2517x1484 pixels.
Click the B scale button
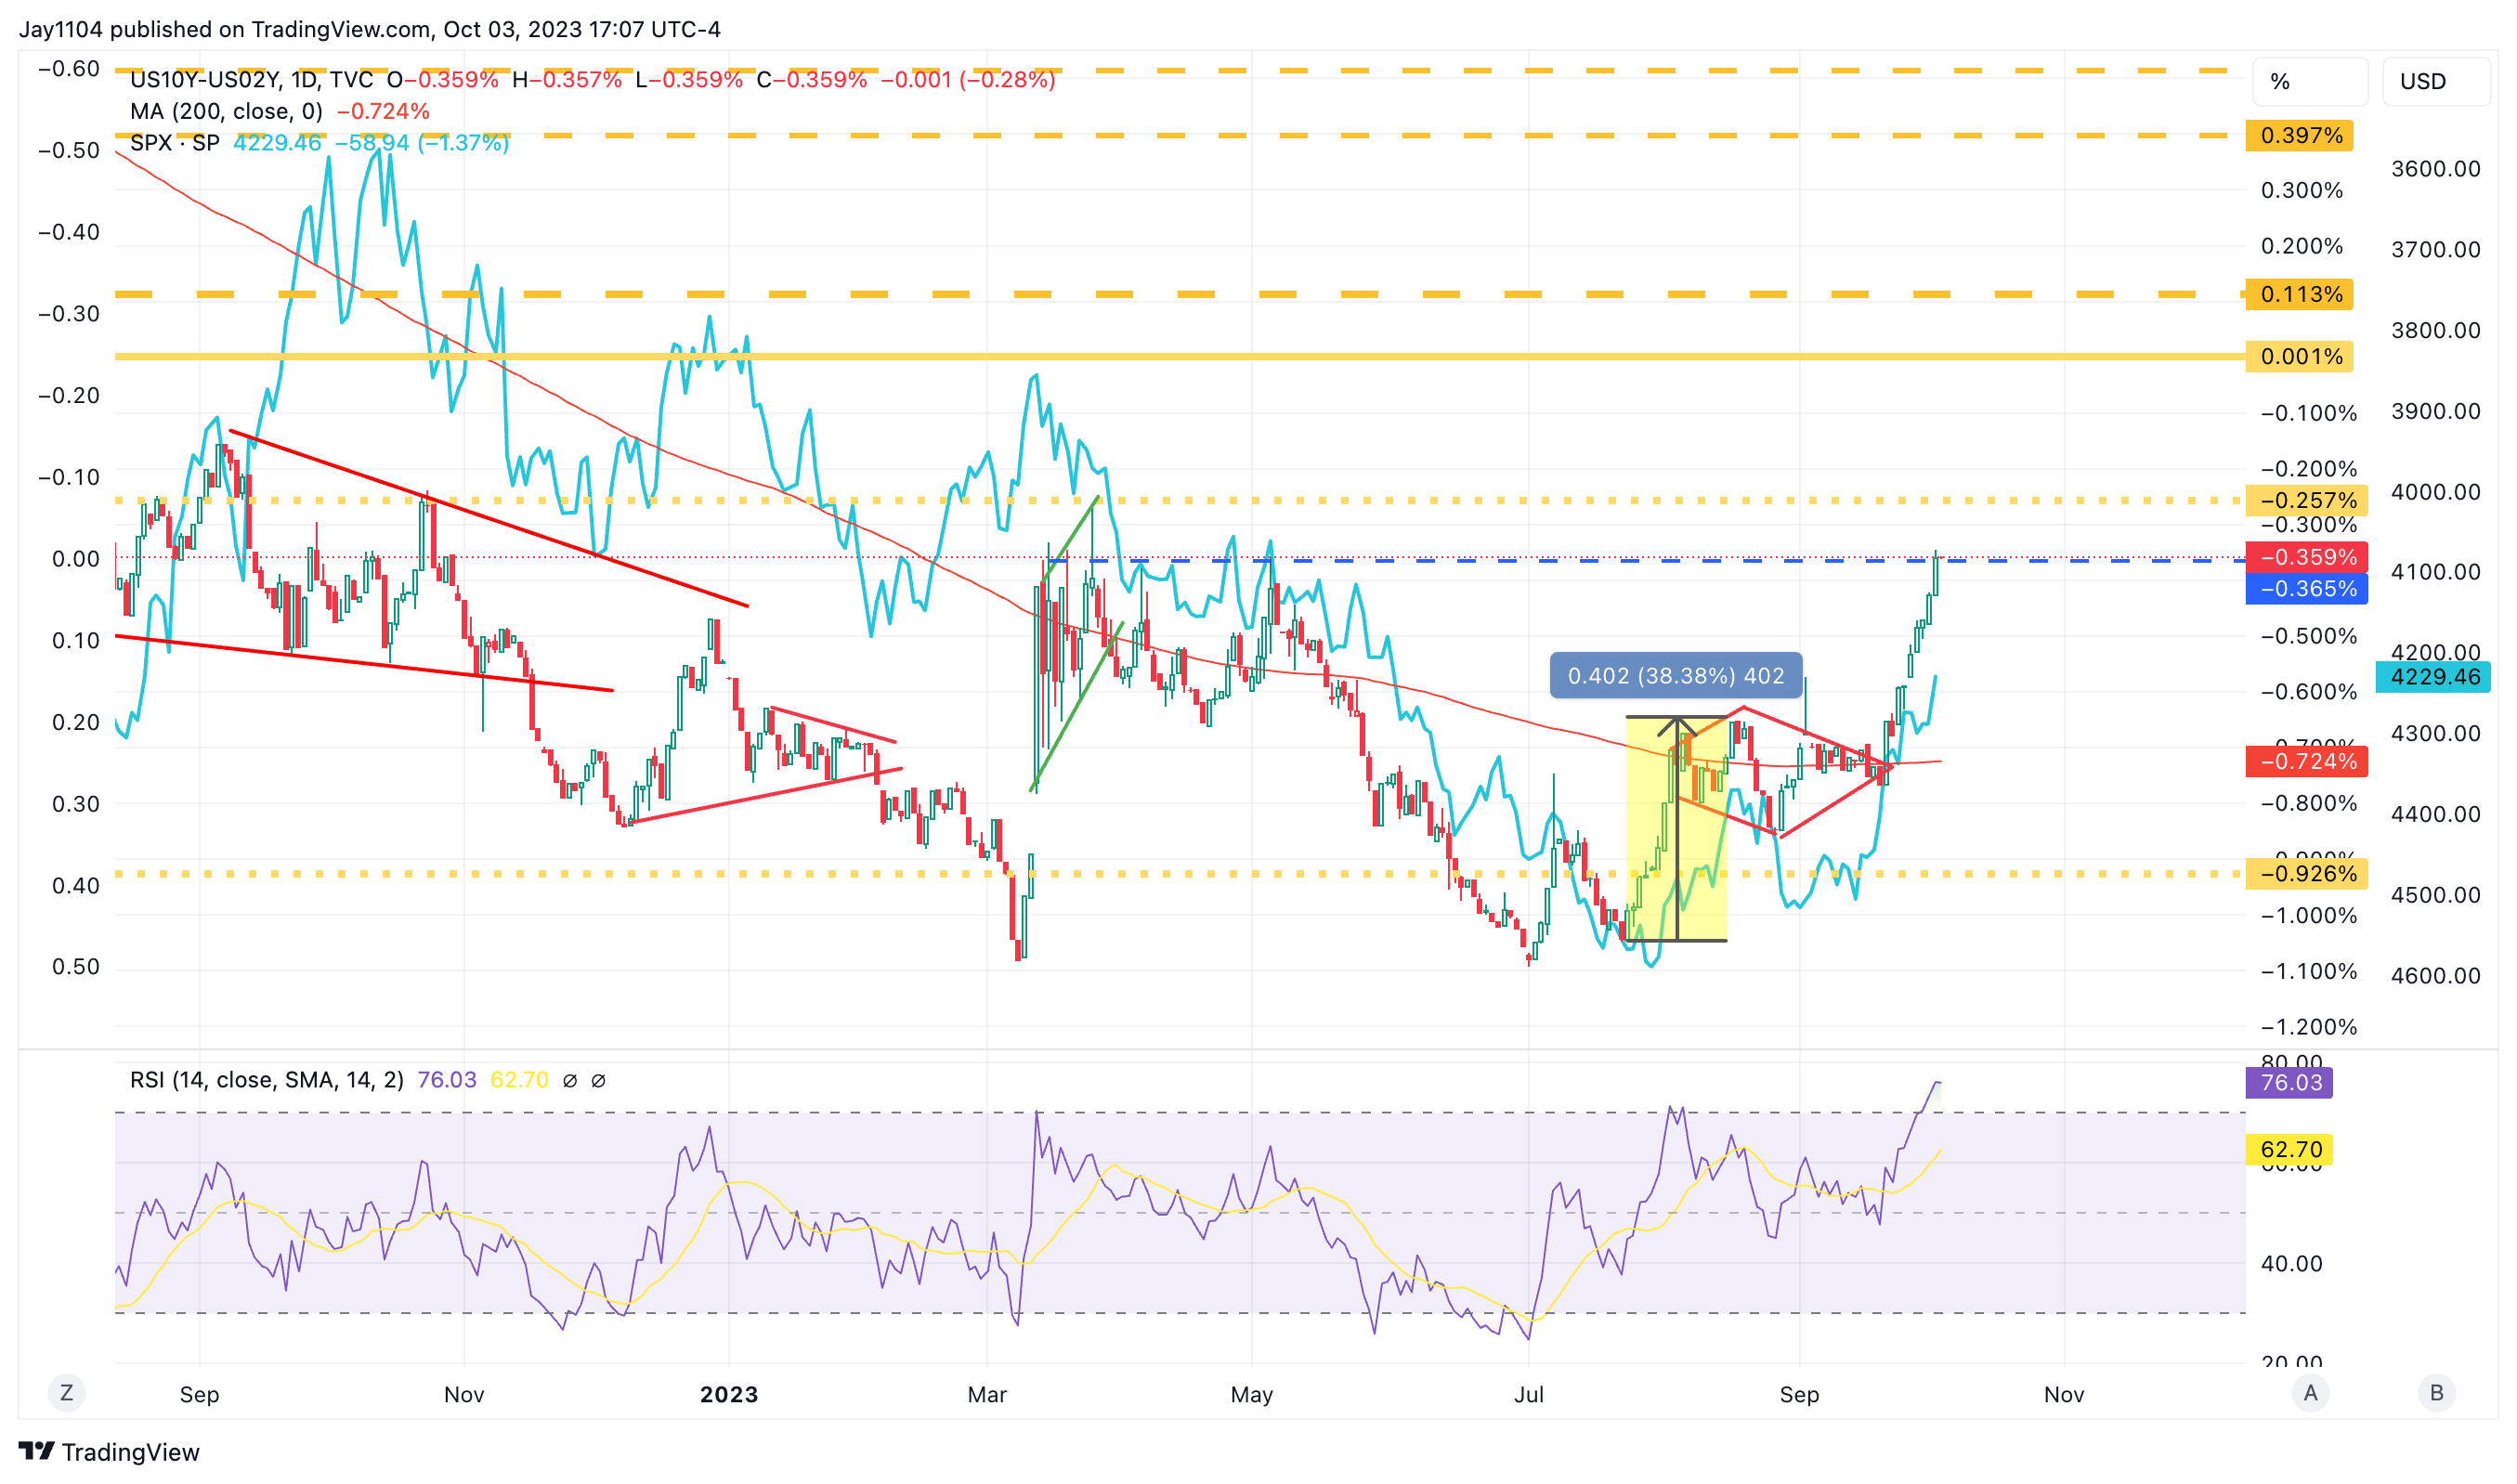pos(2436,1392)
